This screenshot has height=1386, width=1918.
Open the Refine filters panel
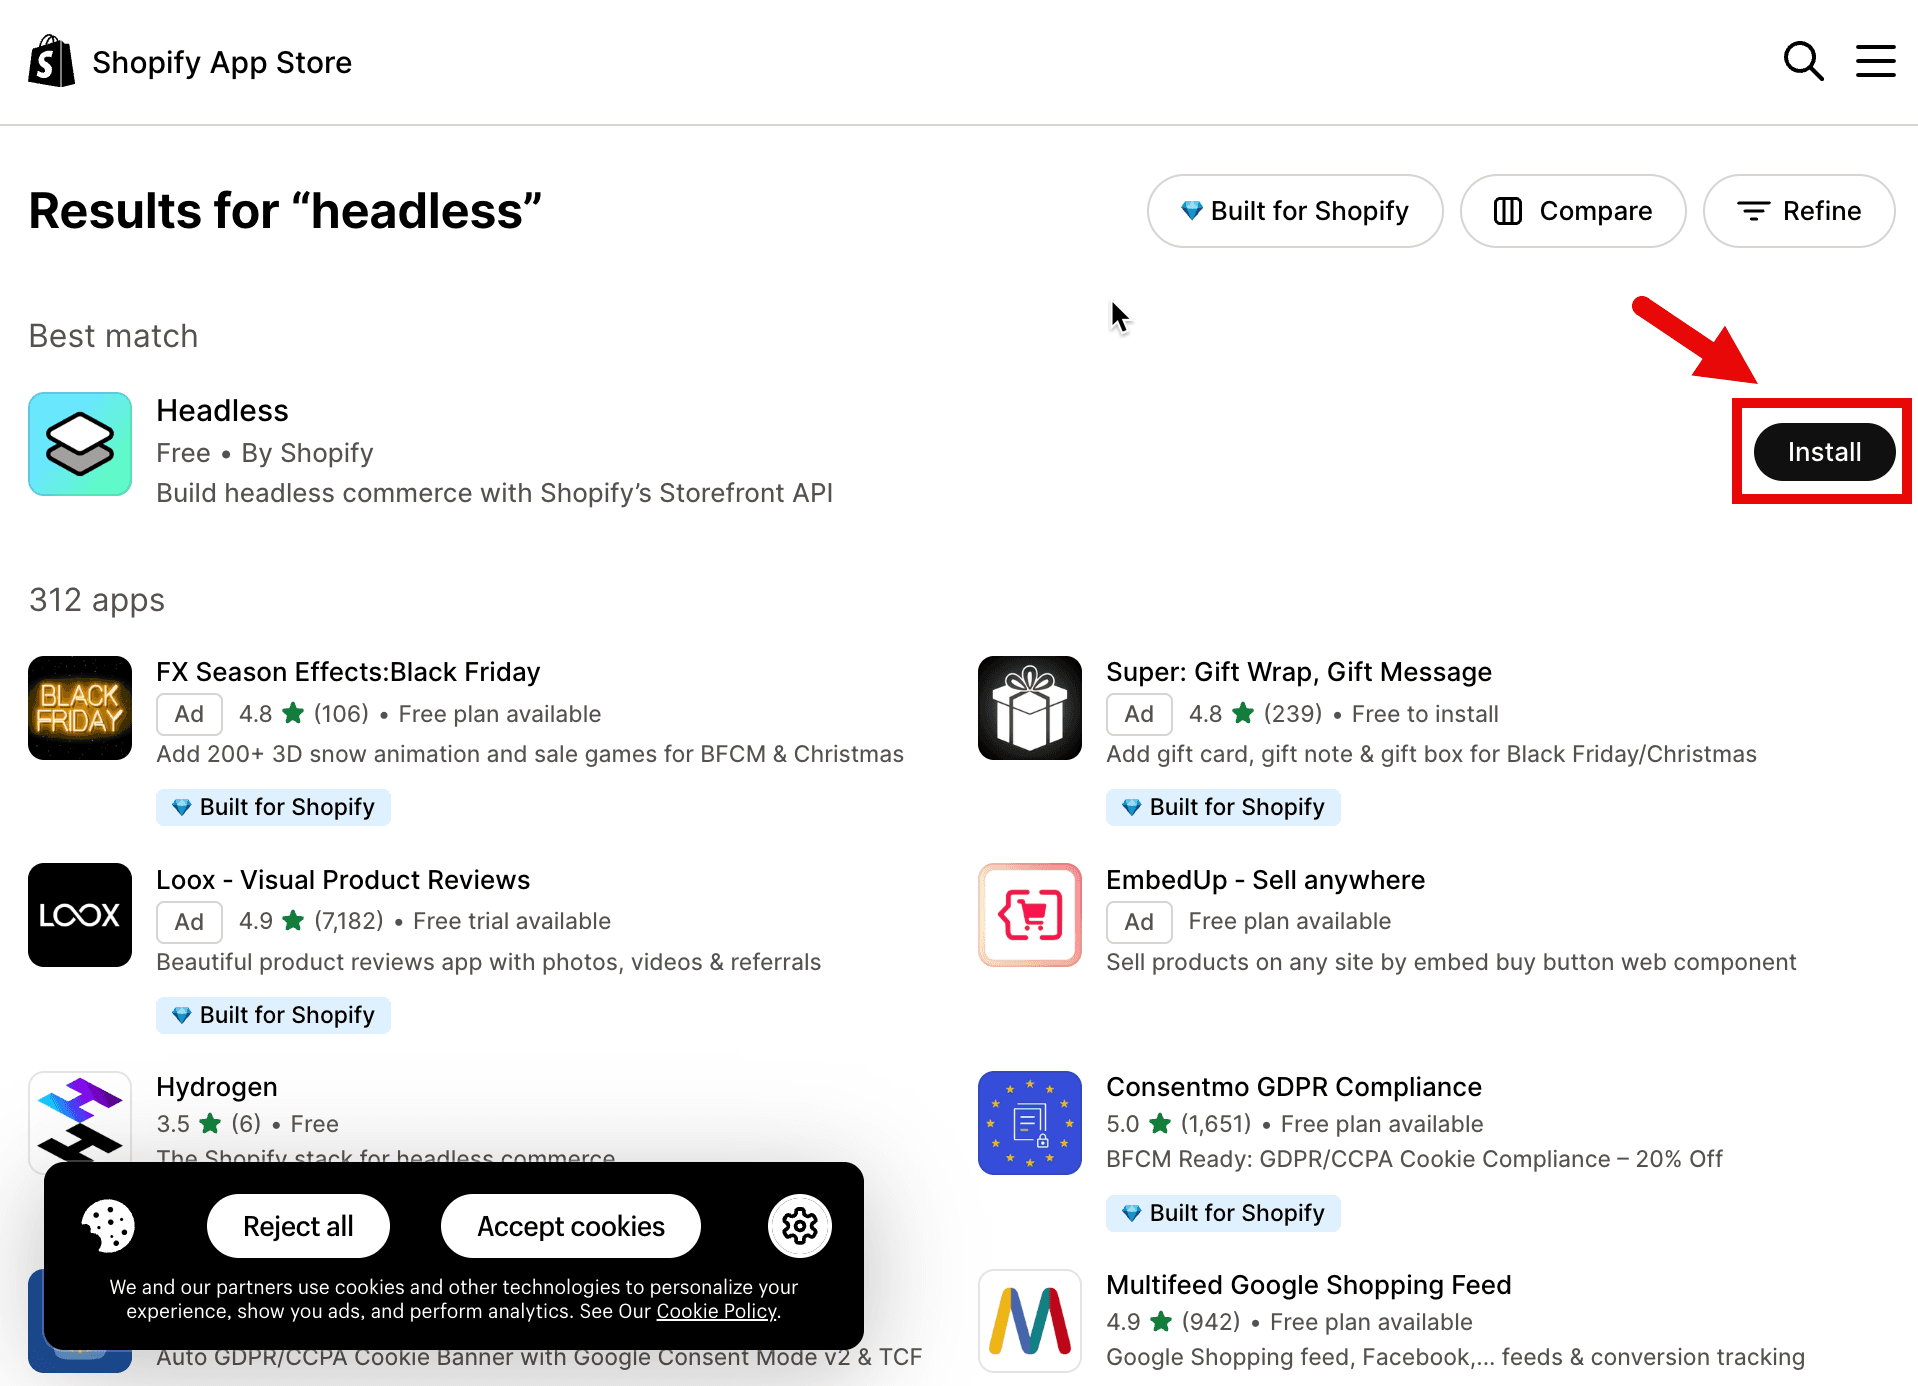(x=1798, y=211)
